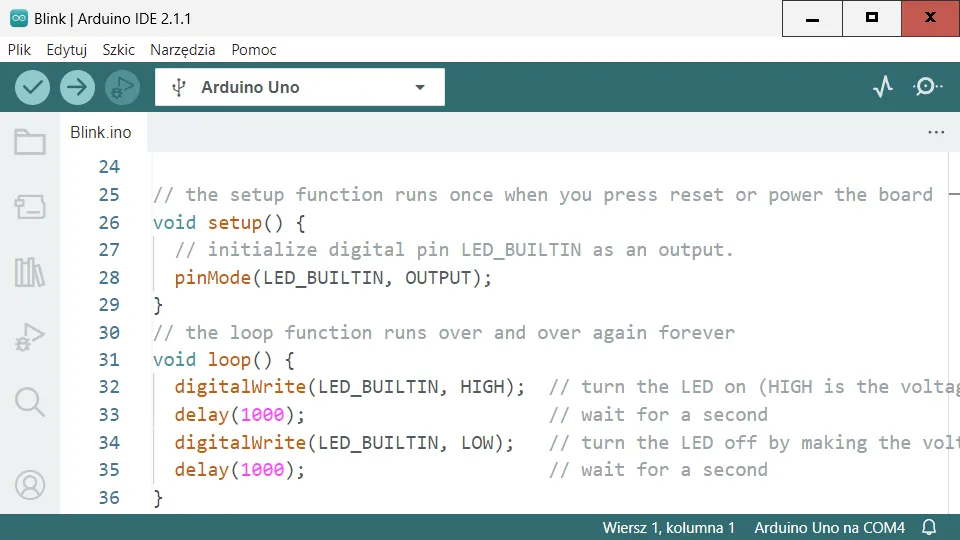This screenshot has height=540, width=960.
Task: Click 'void loop() {' code line
Action: 223,359
